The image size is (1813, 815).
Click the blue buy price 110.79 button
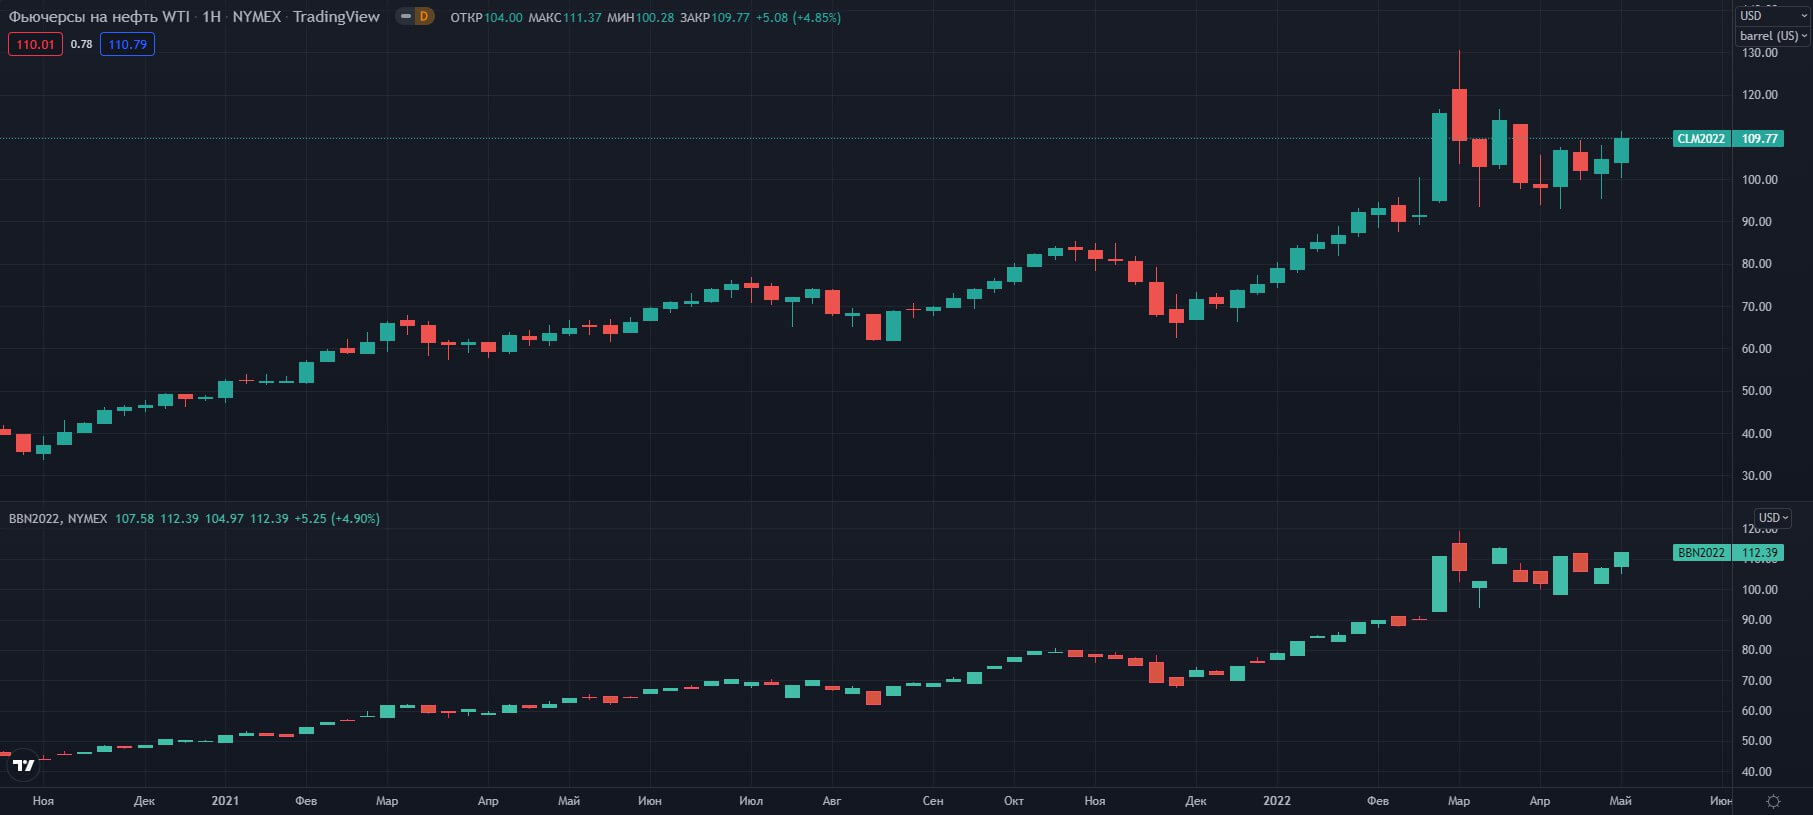click(127, 44)
